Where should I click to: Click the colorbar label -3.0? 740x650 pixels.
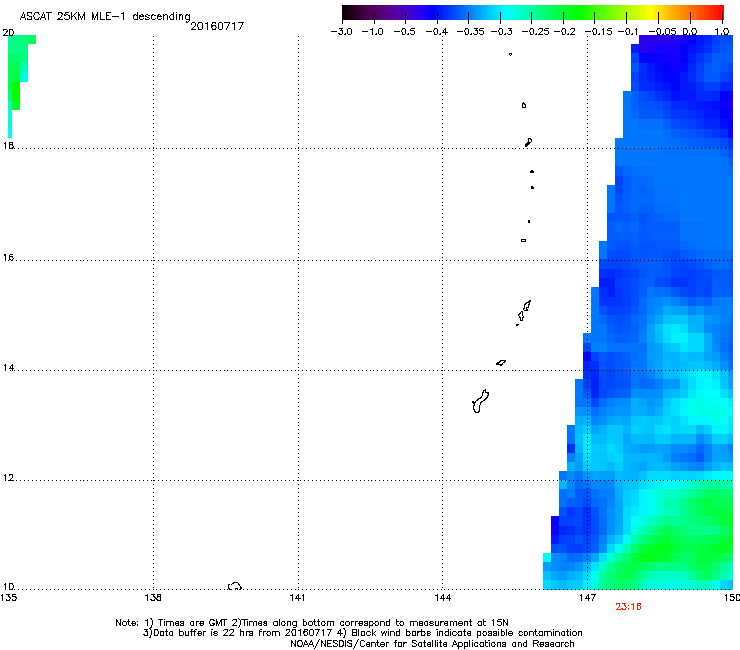(x=341, y=32)
